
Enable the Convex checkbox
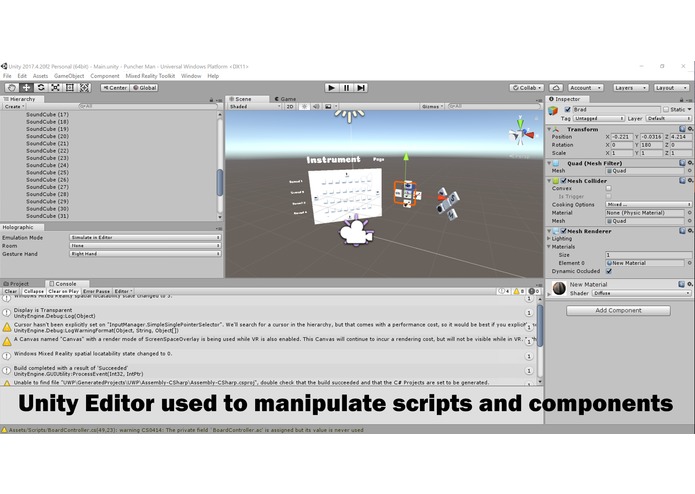coord(609,188)
